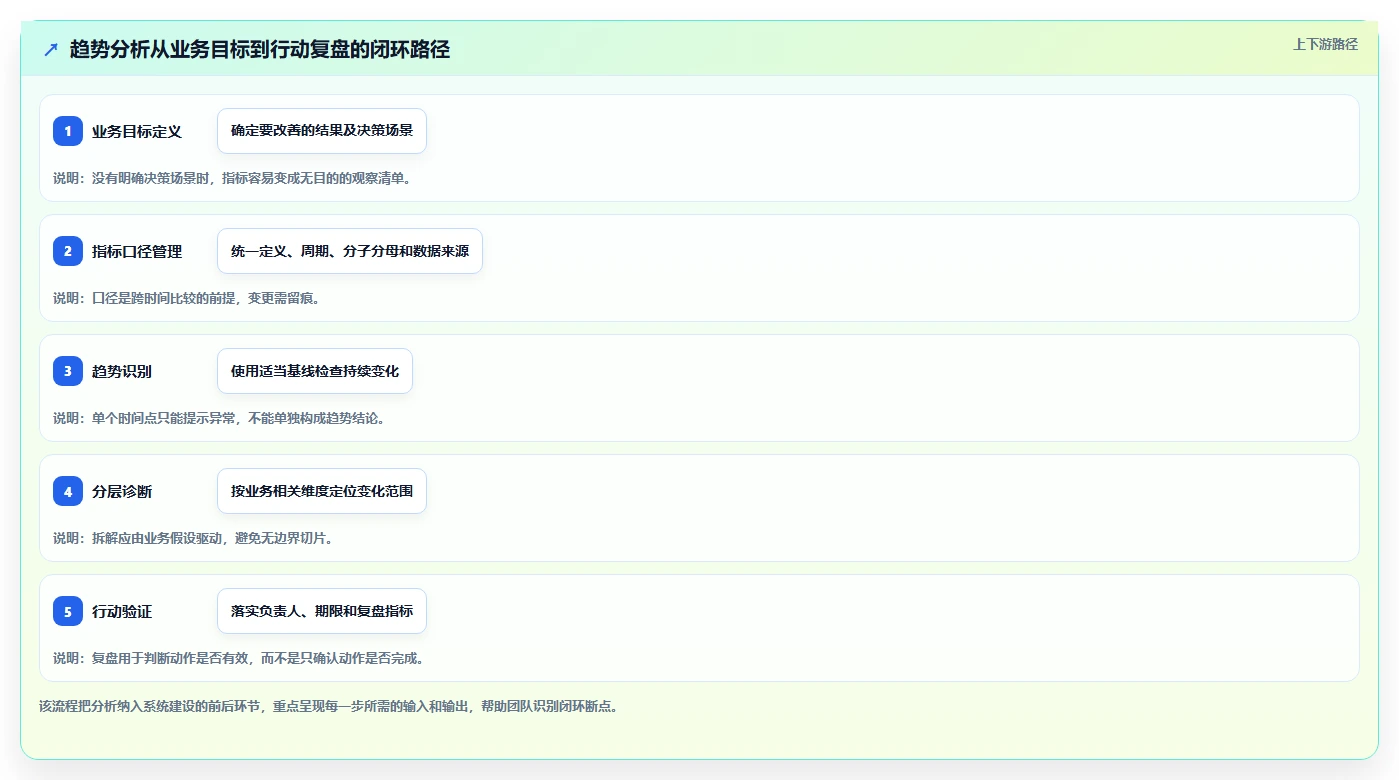Click step number 1 badge

click(x=68, y=131)
